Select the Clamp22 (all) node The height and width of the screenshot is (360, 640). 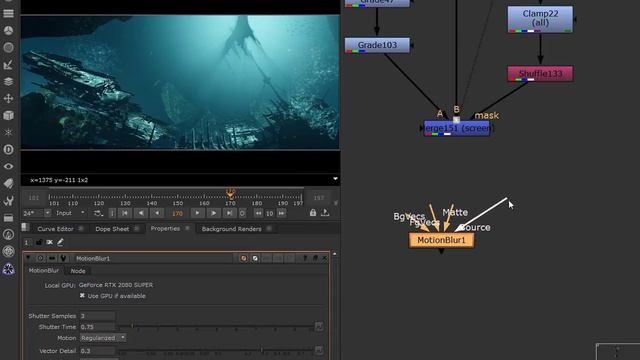point(540,19)
